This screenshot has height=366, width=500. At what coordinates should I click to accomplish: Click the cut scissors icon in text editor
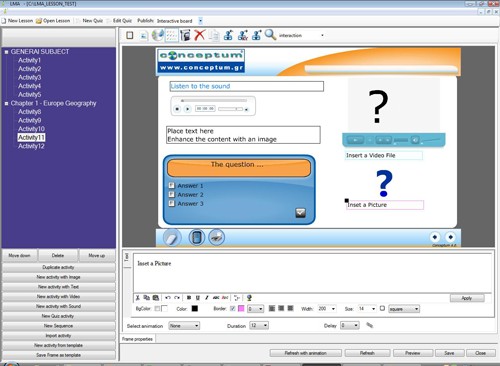click(138, 298)
